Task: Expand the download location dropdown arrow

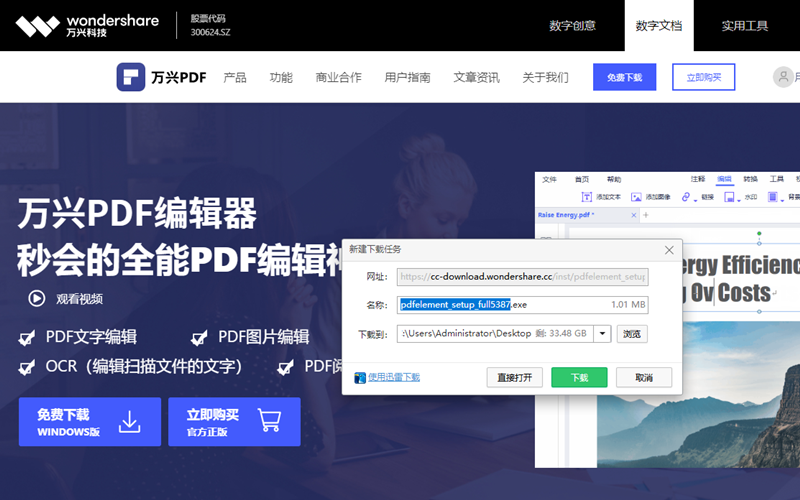Action: (602, 334)
